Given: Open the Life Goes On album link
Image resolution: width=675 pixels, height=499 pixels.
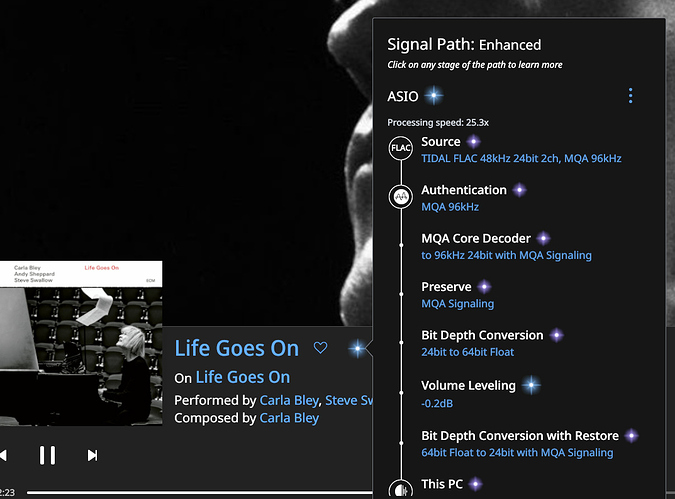Looking at the screenshot, I should pyautogui.click(x=243, y=378).
